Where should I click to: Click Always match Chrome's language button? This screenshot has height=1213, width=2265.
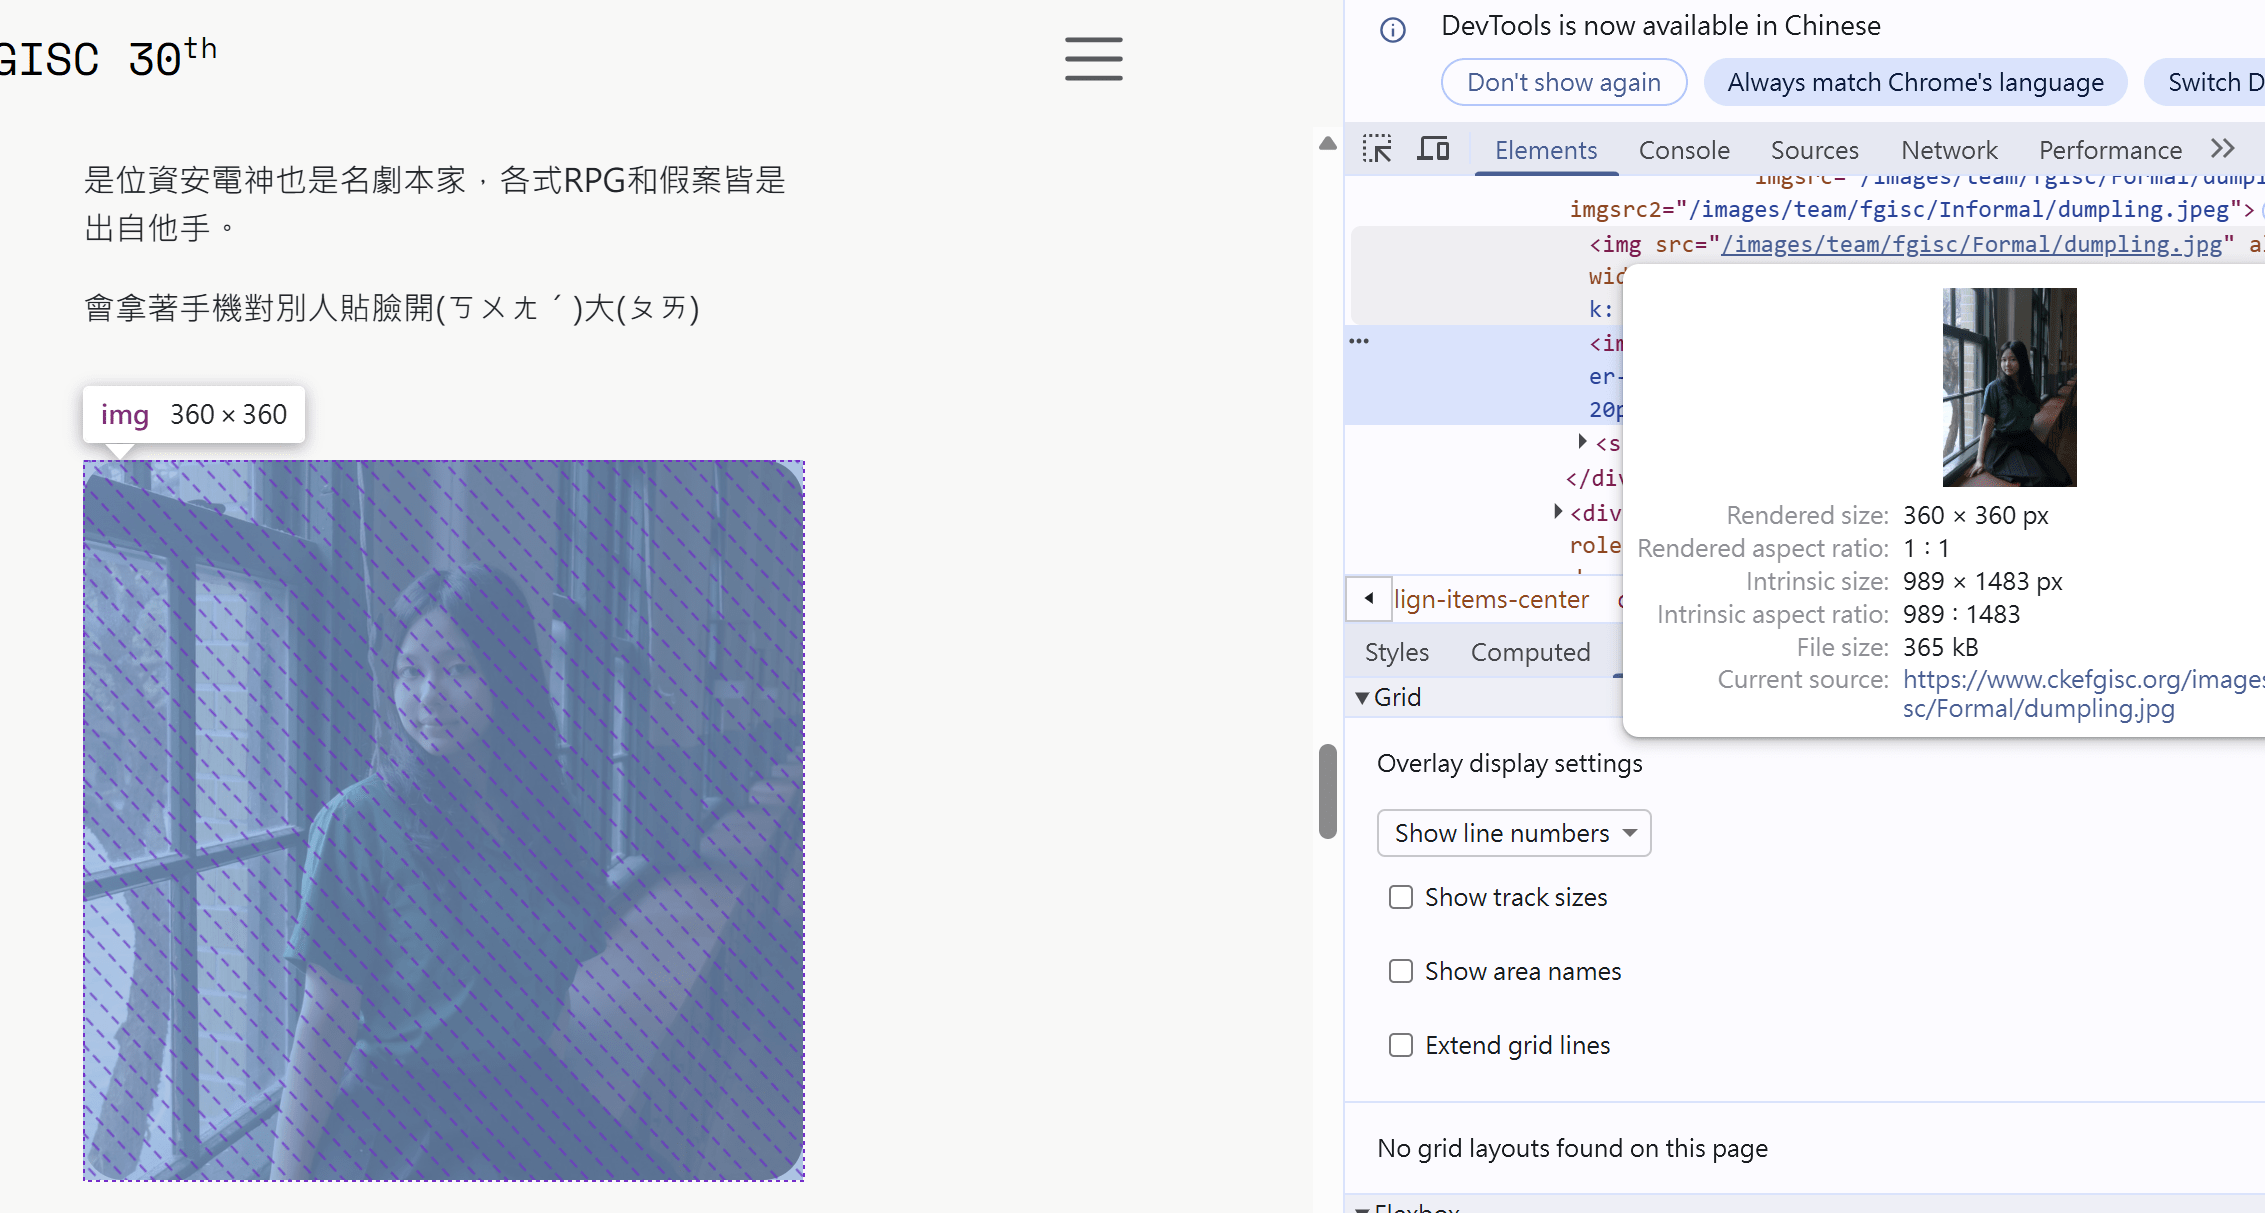(x=1915, y=82)
